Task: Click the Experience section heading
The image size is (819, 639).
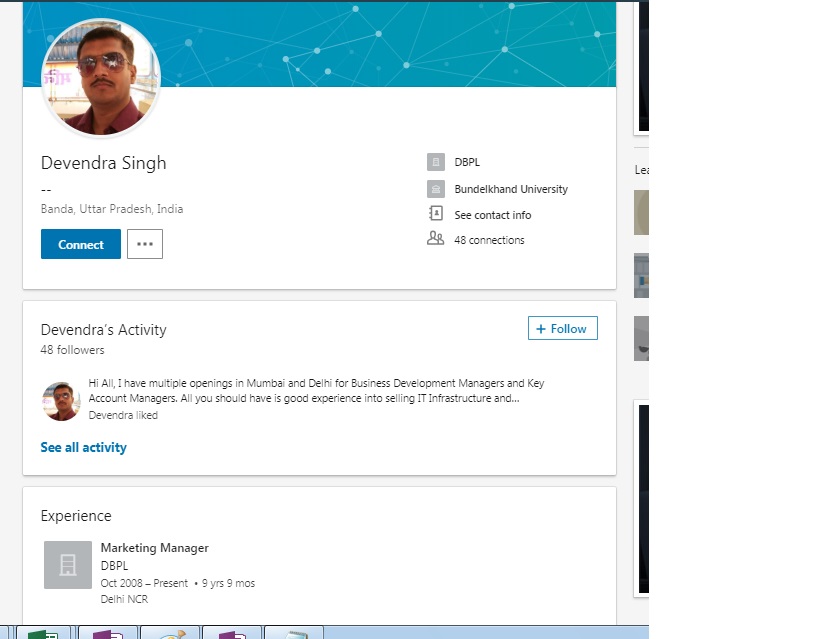Action: (76, 516)
